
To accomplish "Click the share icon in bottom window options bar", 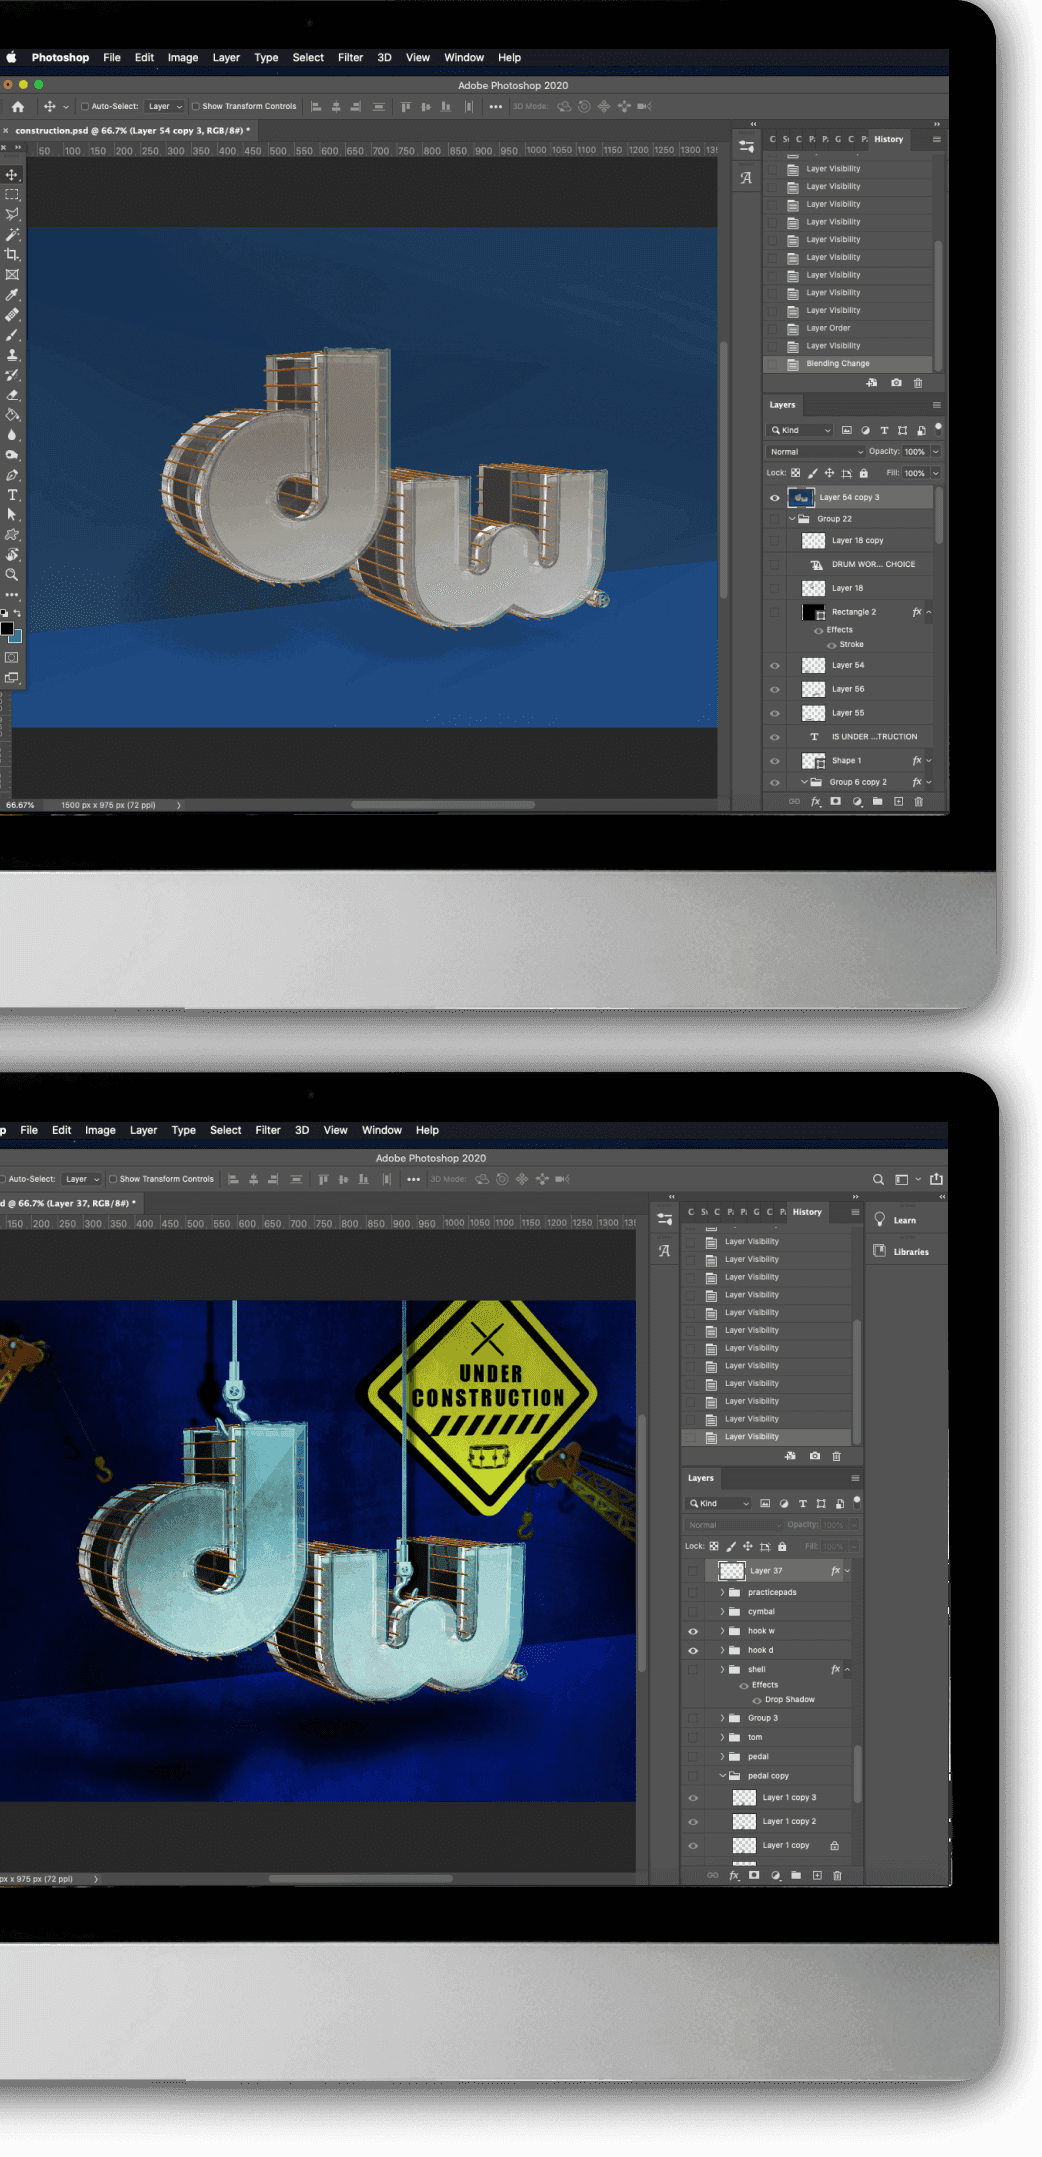I will point(936,1179).
